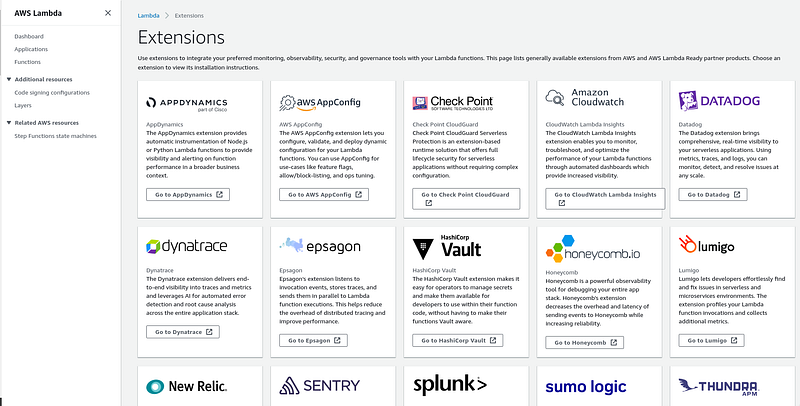Open Code signing configurations
Viewport: 800px width, 406px height.
pos(52,93)
